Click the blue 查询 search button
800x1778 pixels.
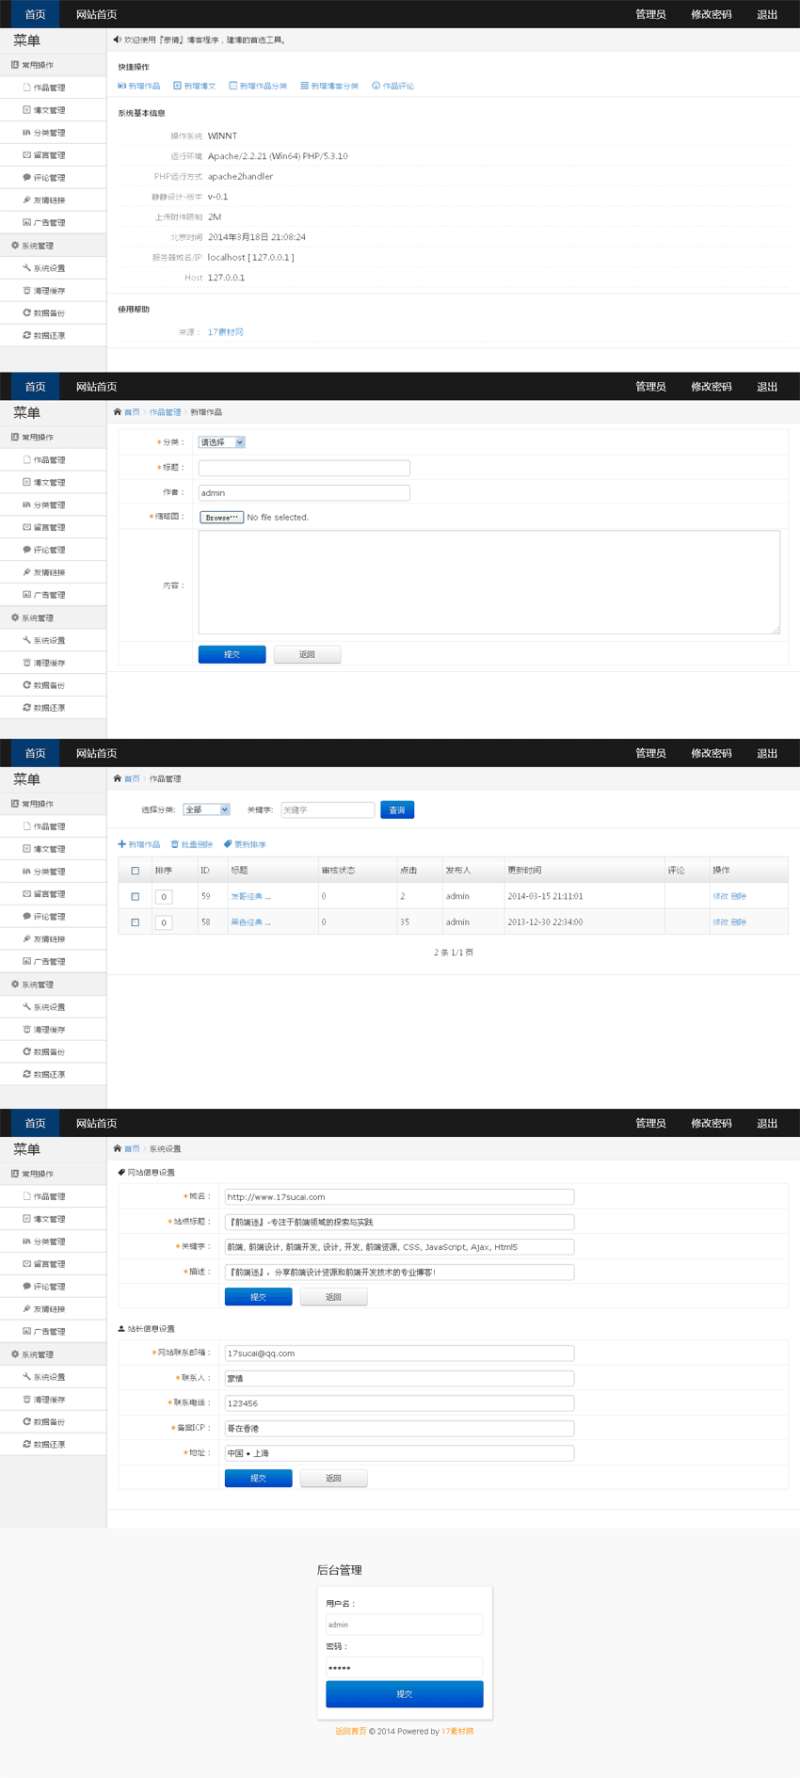397,810
